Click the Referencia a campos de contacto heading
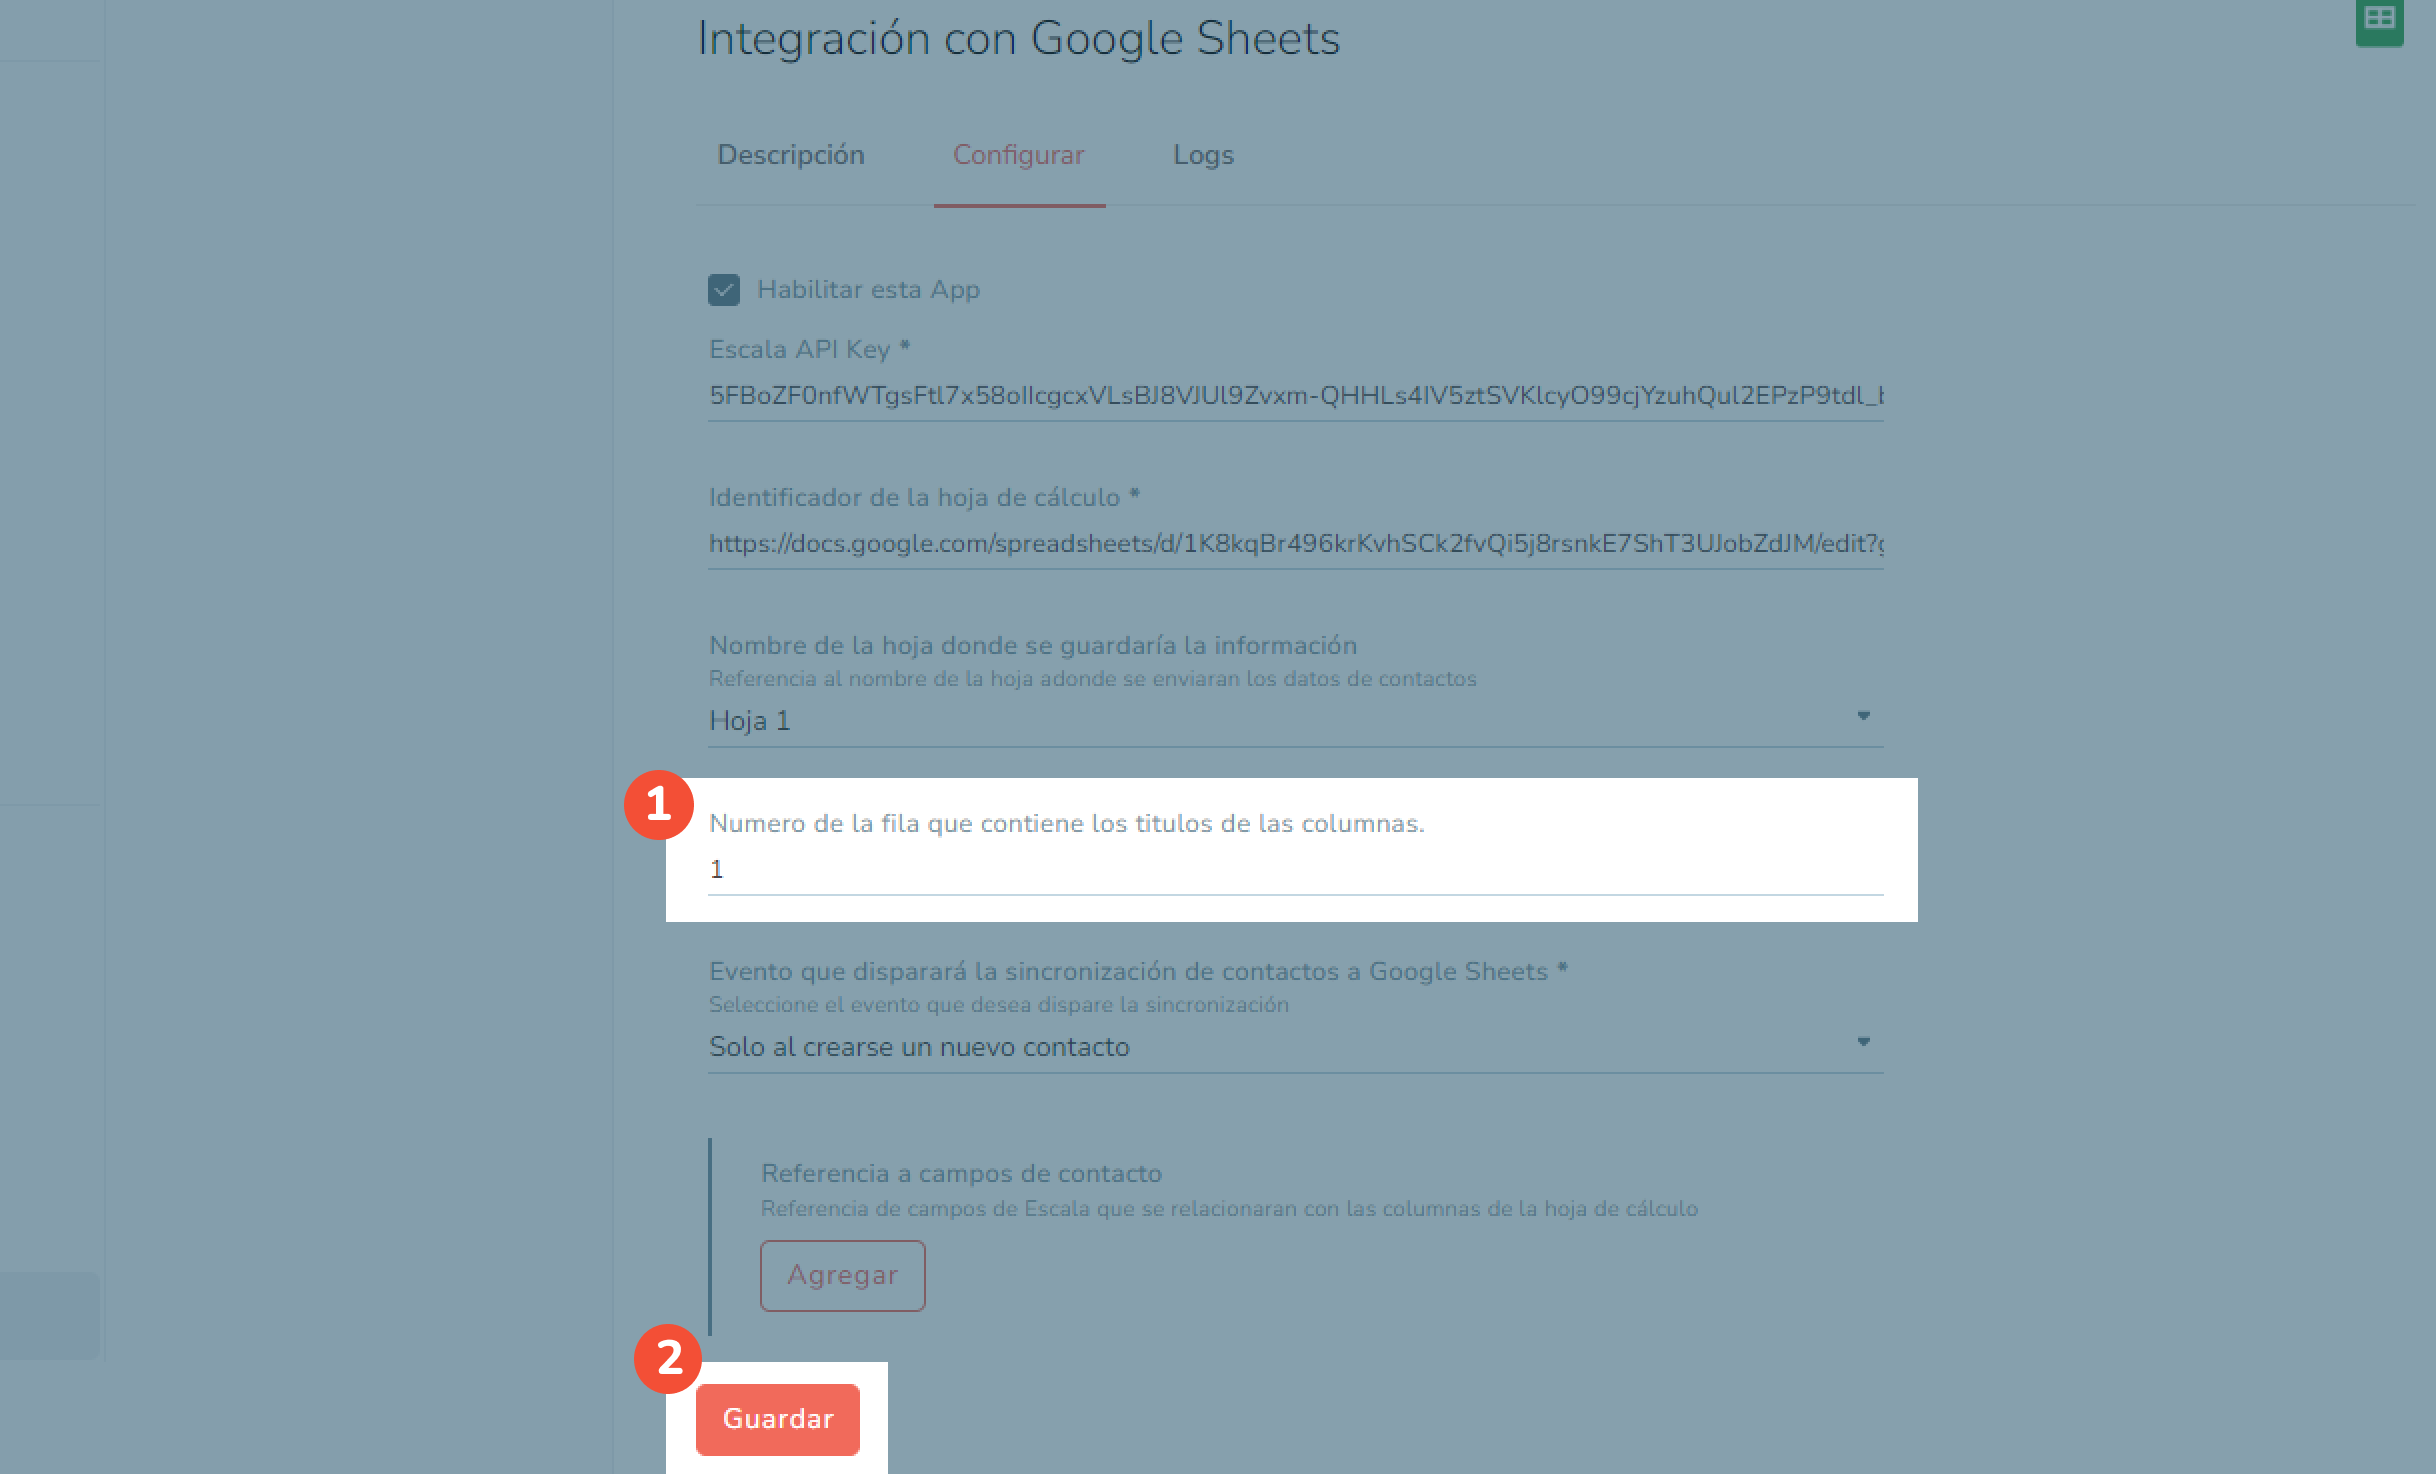2436x1474 pixels. [x=961, y=1173]
